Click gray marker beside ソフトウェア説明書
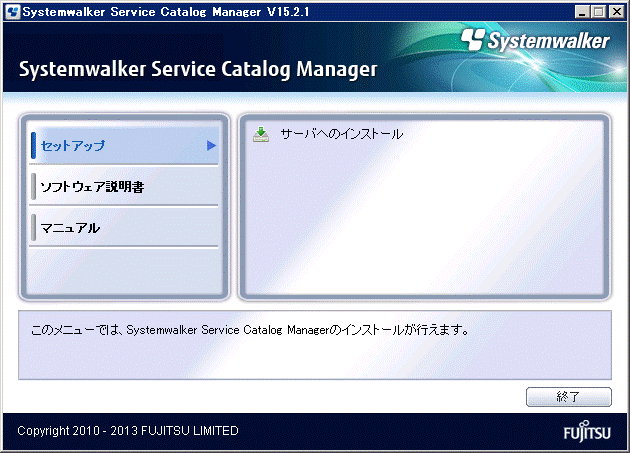The image size is (630, 453). pos(34,187)
